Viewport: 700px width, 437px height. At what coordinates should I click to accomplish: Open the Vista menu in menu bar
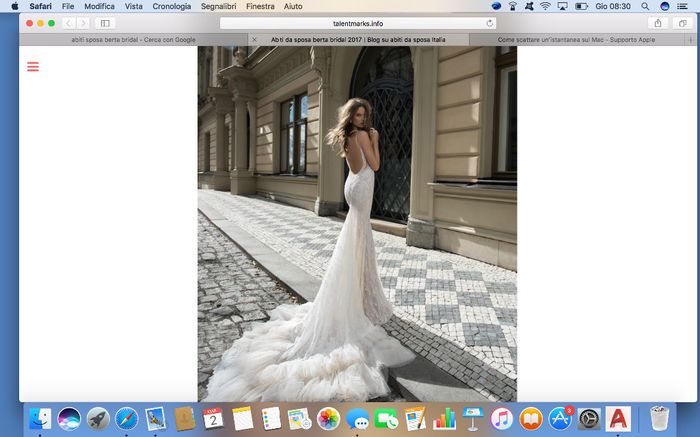[133, 6]
